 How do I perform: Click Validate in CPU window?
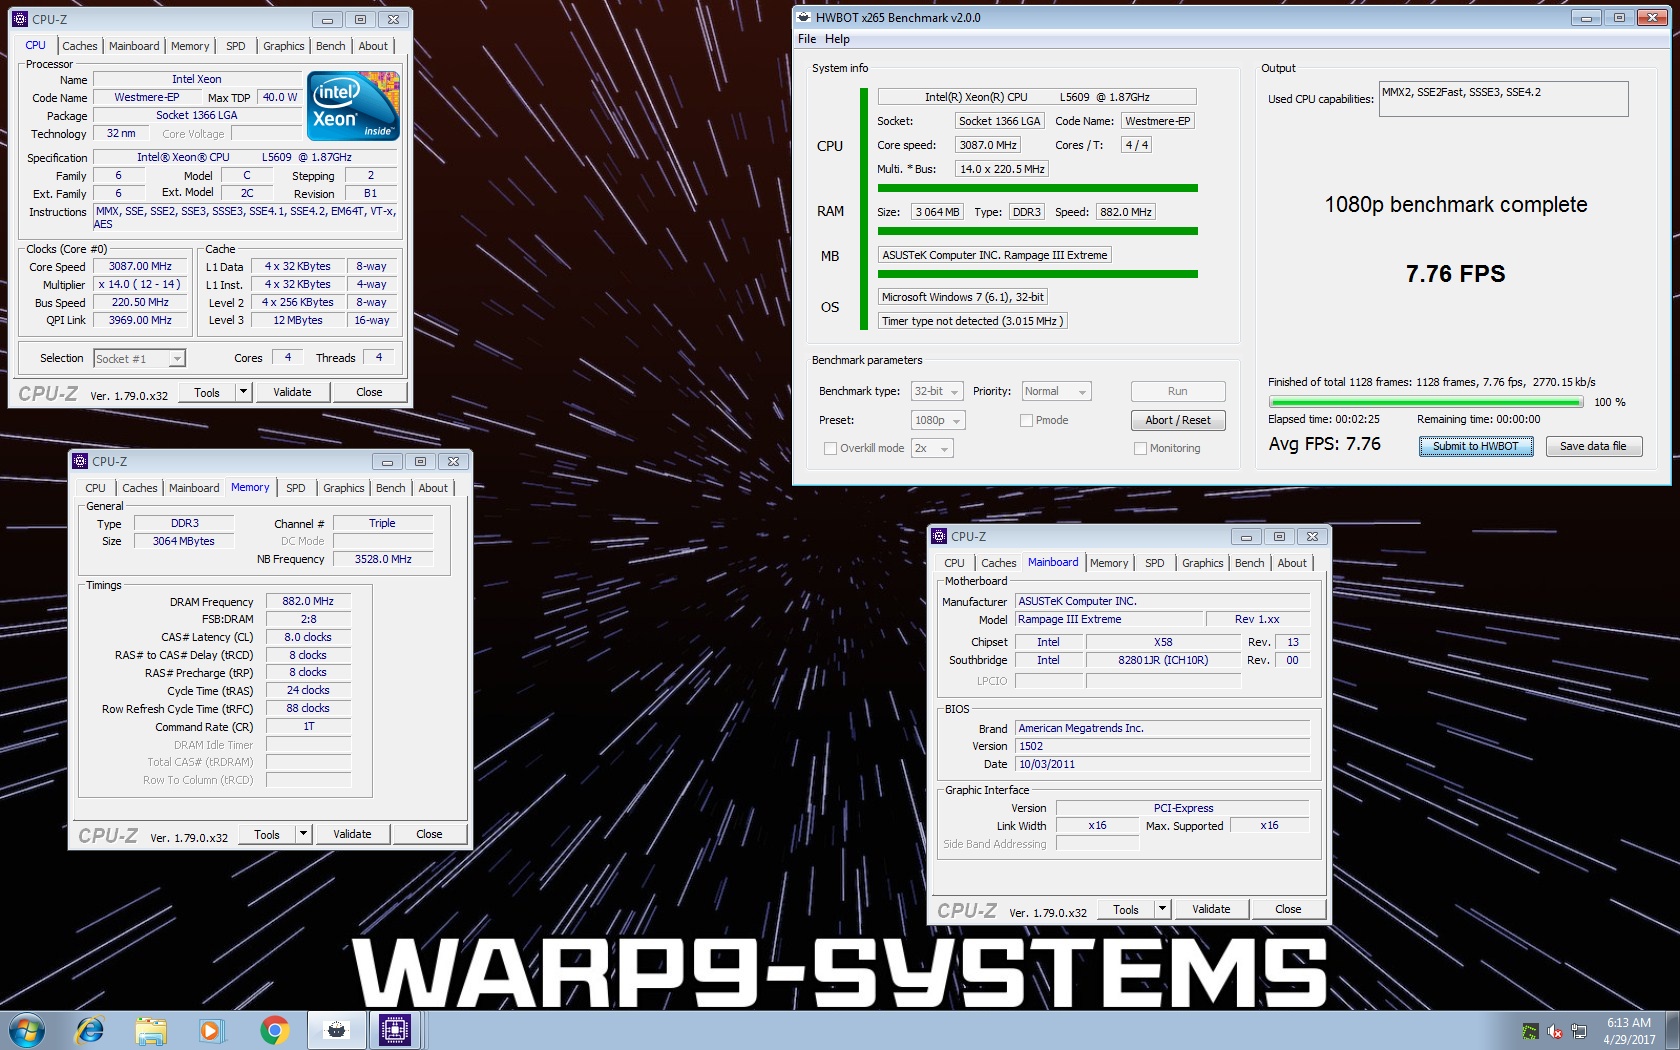pyautogui.click(x=292, y=392)
